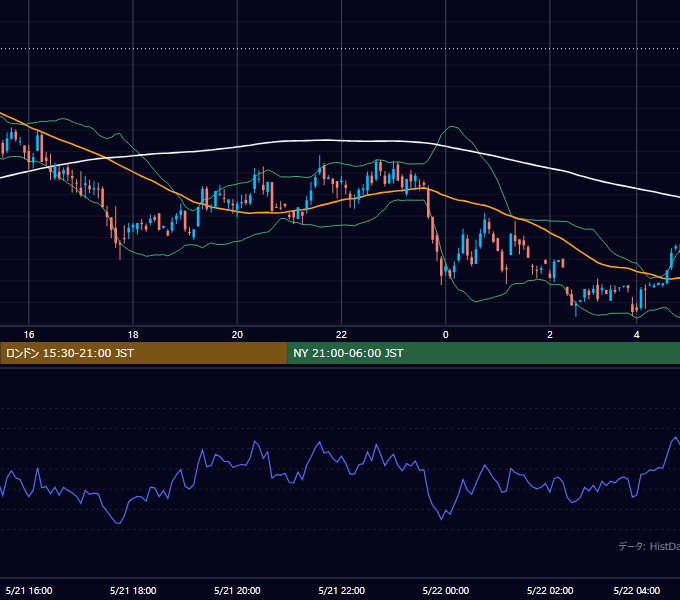Click the 5/22 04:00 time label
This screenshot has height=600, width=680.
click(637, 590)
